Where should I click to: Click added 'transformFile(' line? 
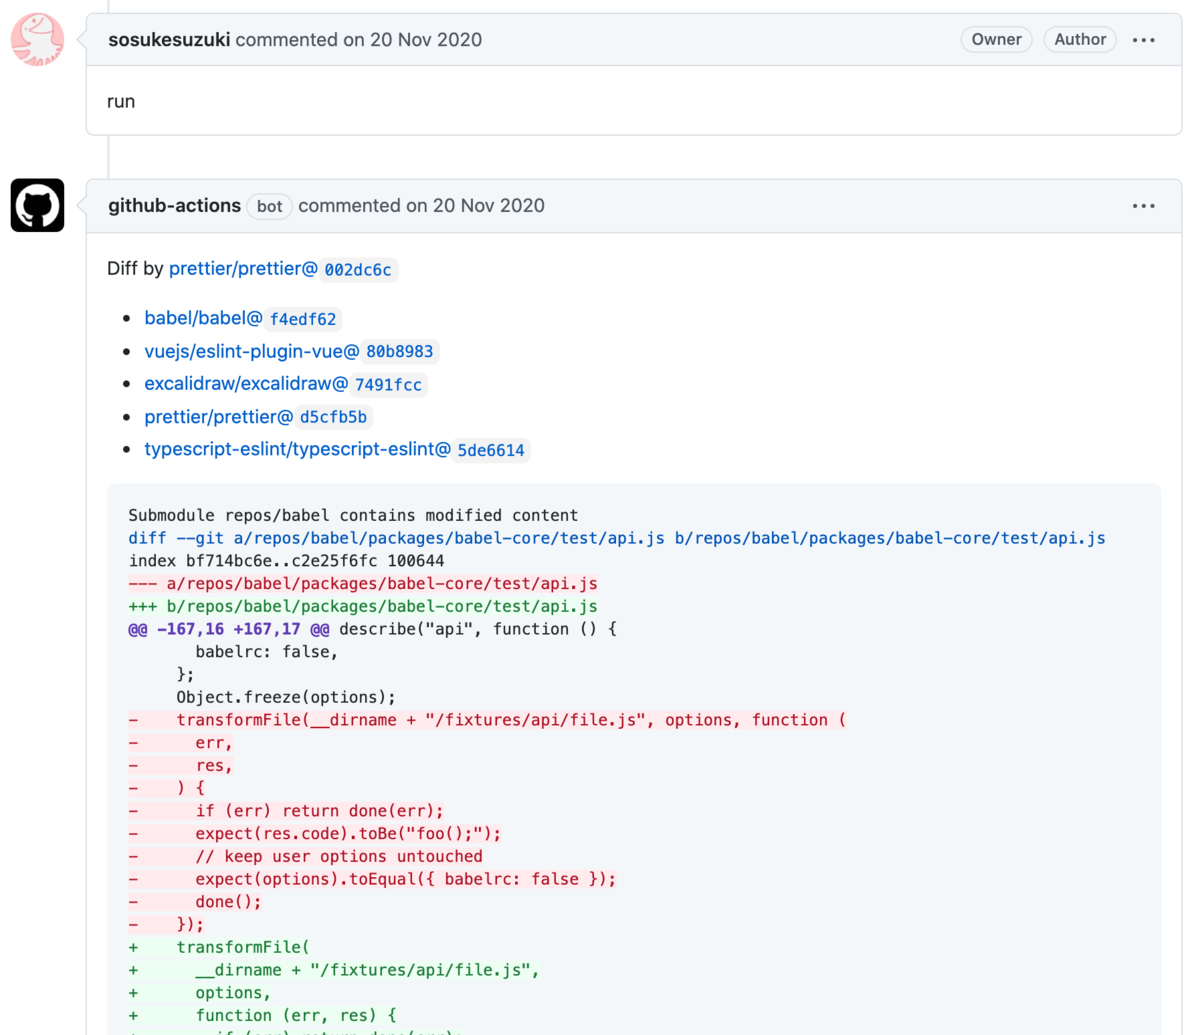(219, 947)
